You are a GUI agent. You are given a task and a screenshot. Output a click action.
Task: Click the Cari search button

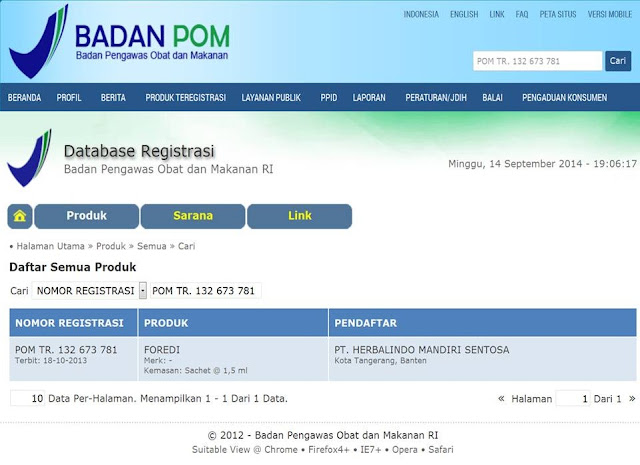tap(618, 61)
